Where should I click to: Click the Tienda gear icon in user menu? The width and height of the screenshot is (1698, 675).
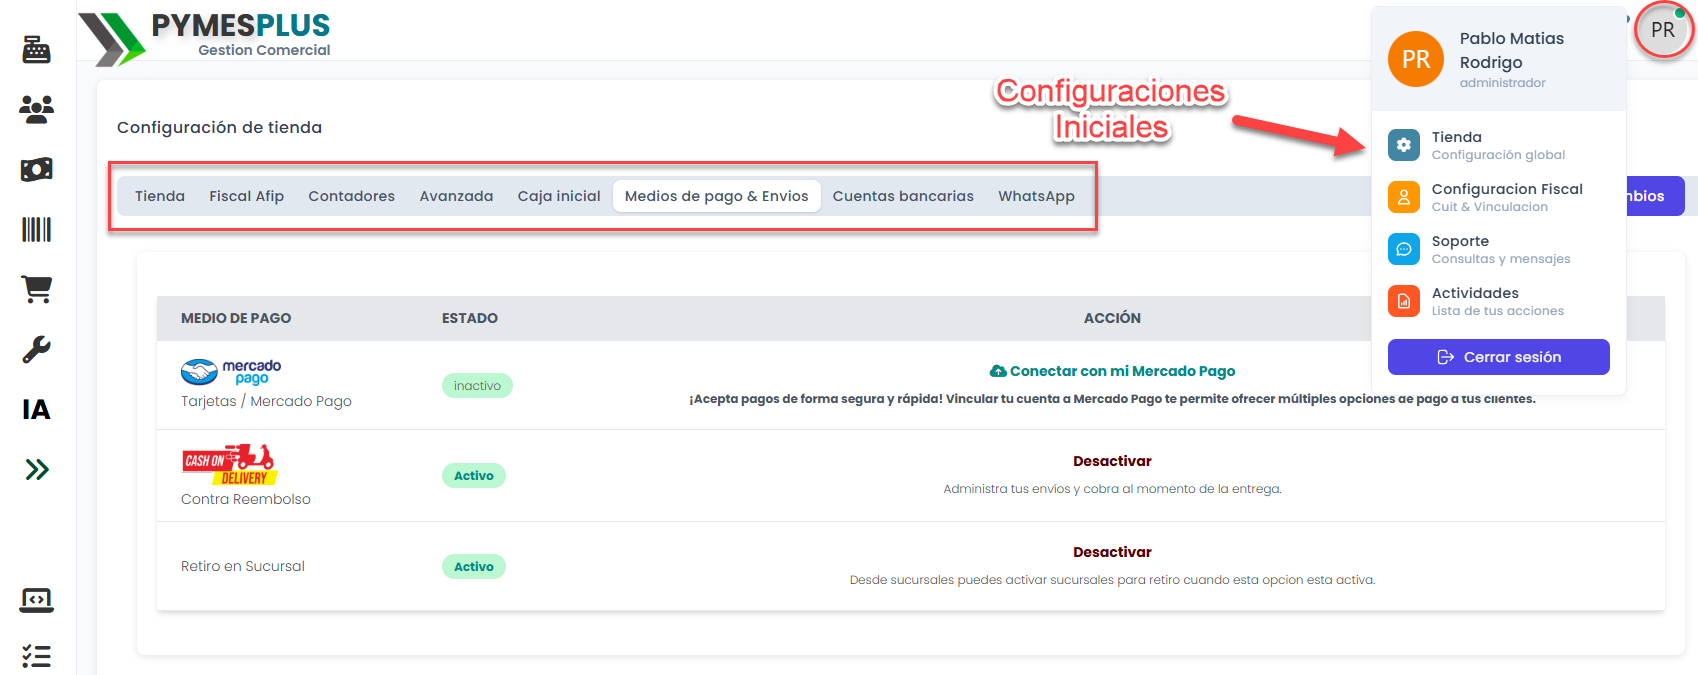coord(1404,145)
